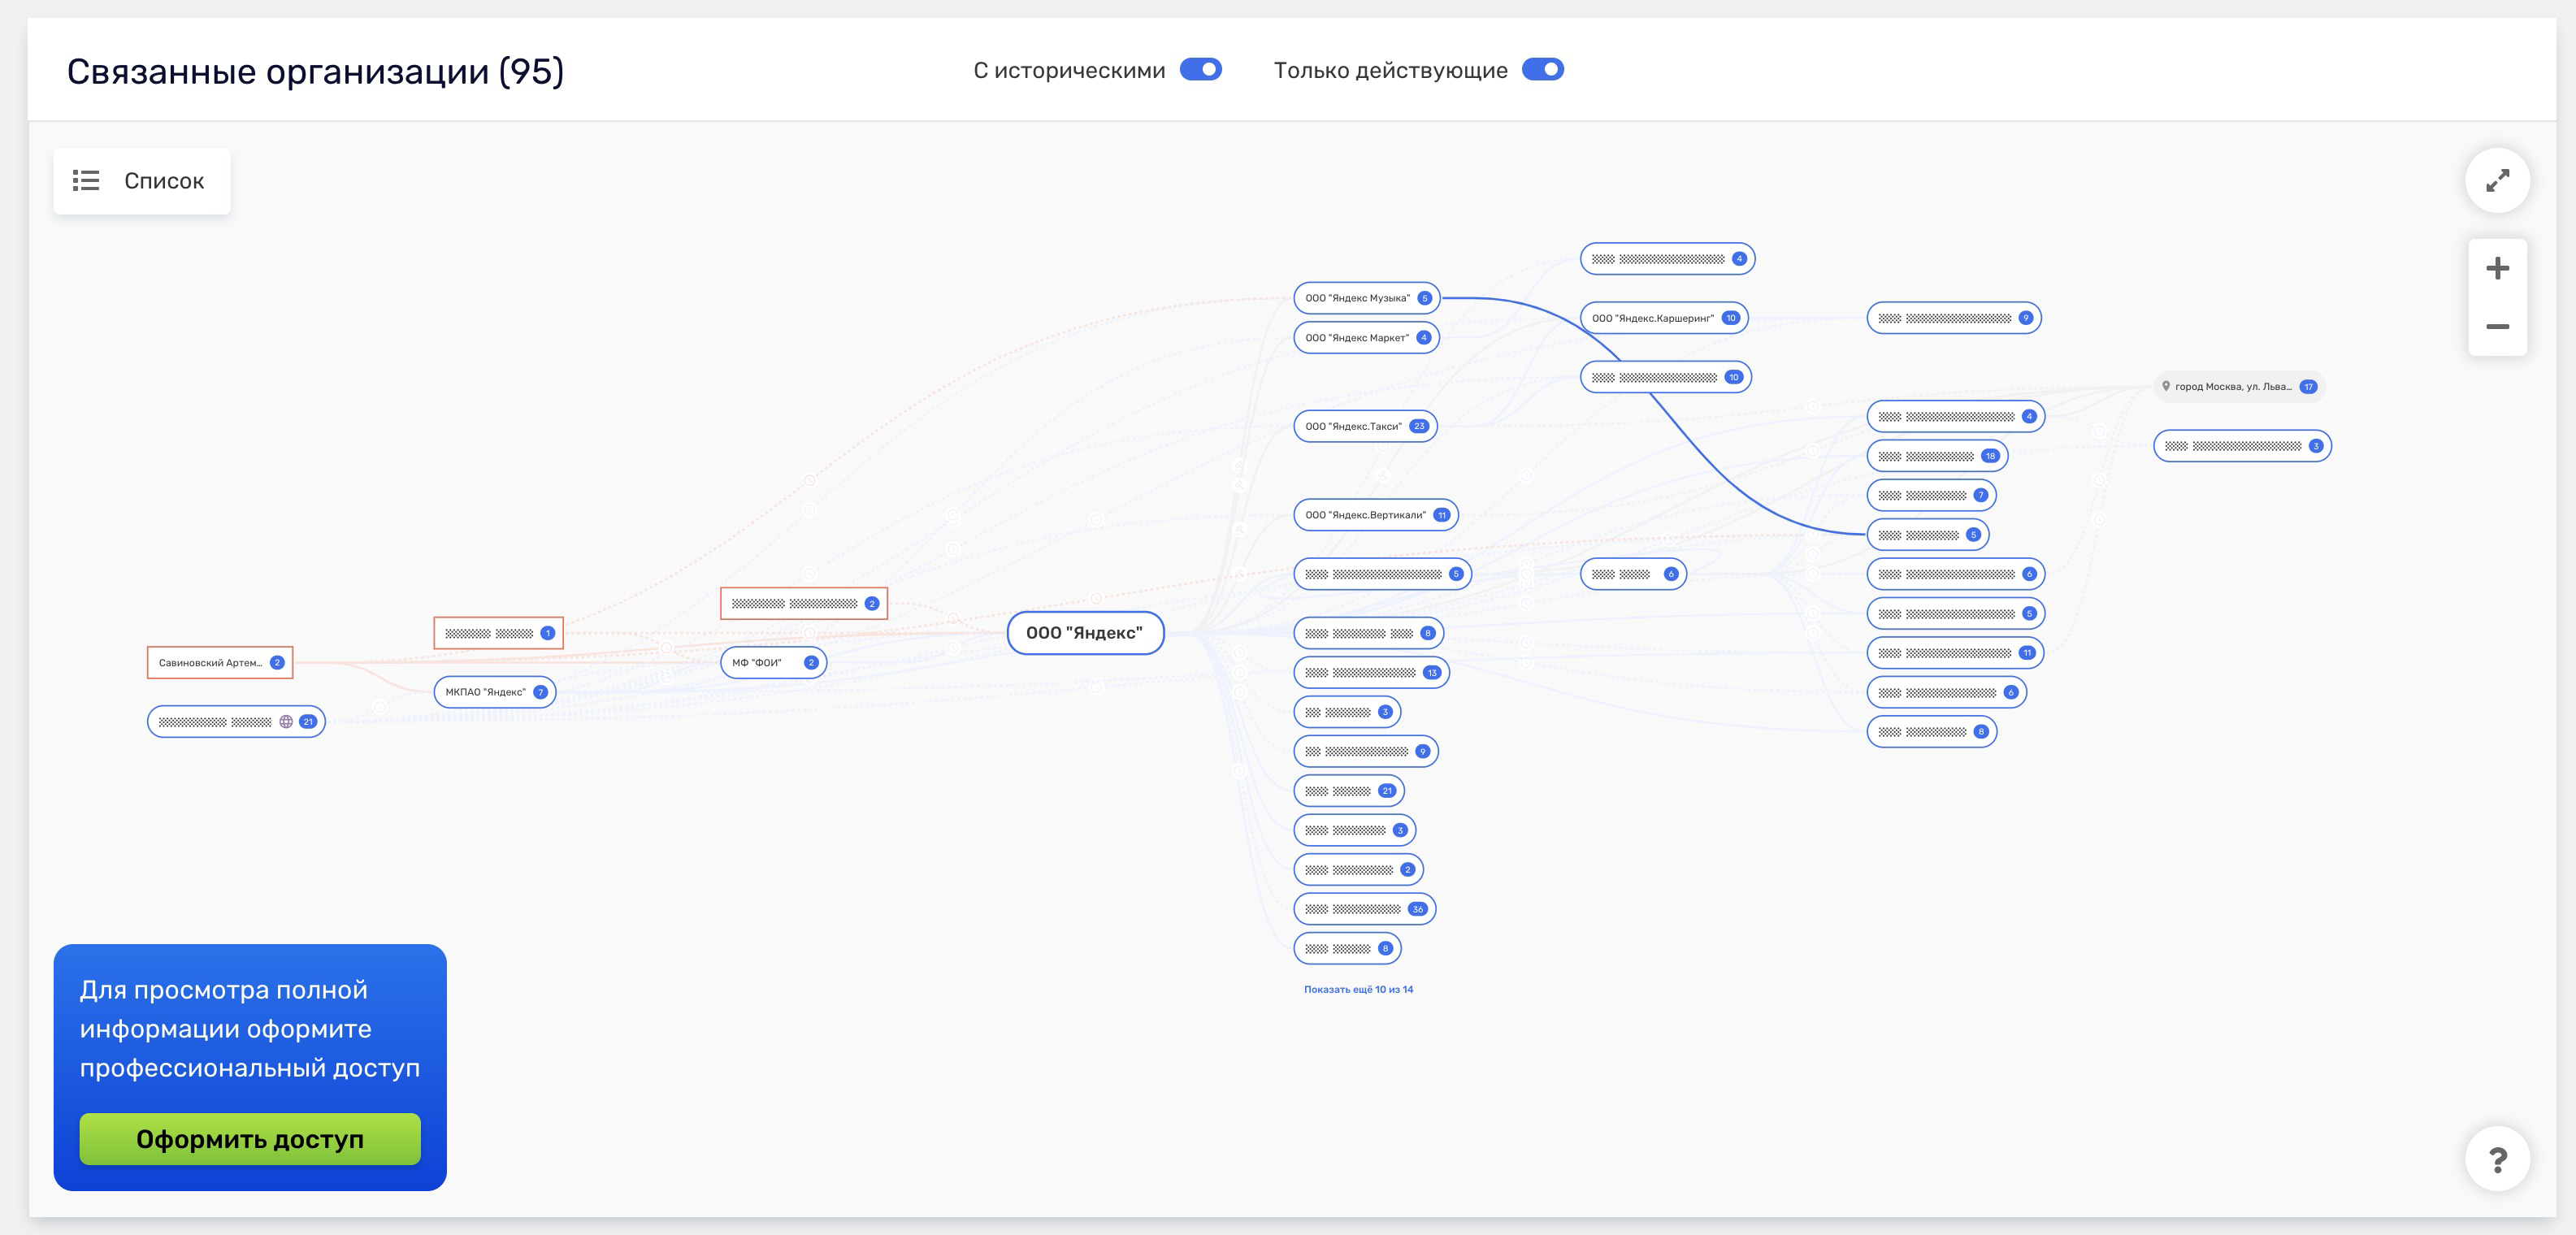Expand badge 2 on Савиновский Артем node
Image resolution: width=2576 pixels, height=1235 pixels.
tap(277, 663)
